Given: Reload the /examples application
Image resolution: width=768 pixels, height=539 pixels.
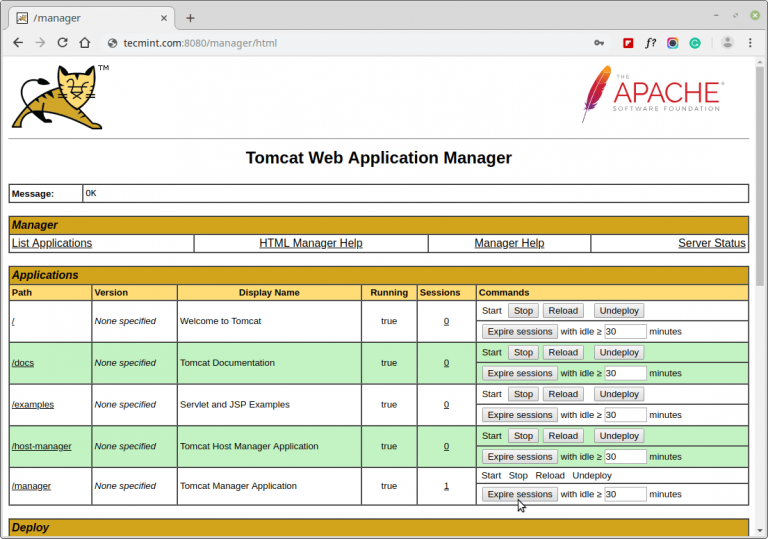Looking at the screenshot, I should 563,394.
